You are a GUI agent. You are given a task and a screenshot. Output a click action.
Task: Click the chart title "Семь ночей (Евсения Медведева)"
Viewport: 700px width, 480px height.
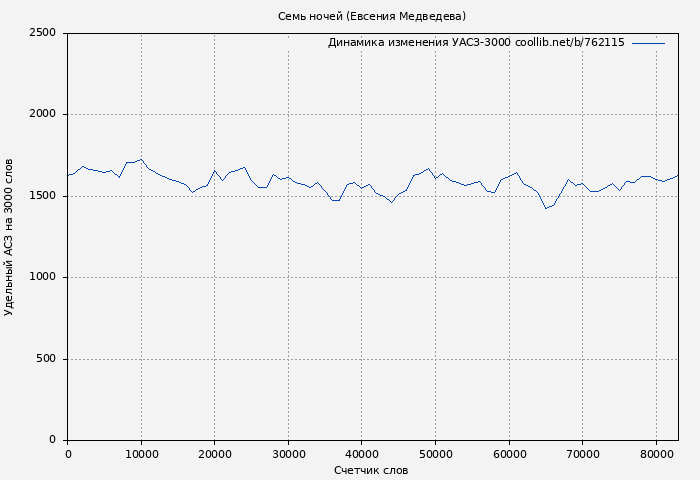(x=371, y=16)
